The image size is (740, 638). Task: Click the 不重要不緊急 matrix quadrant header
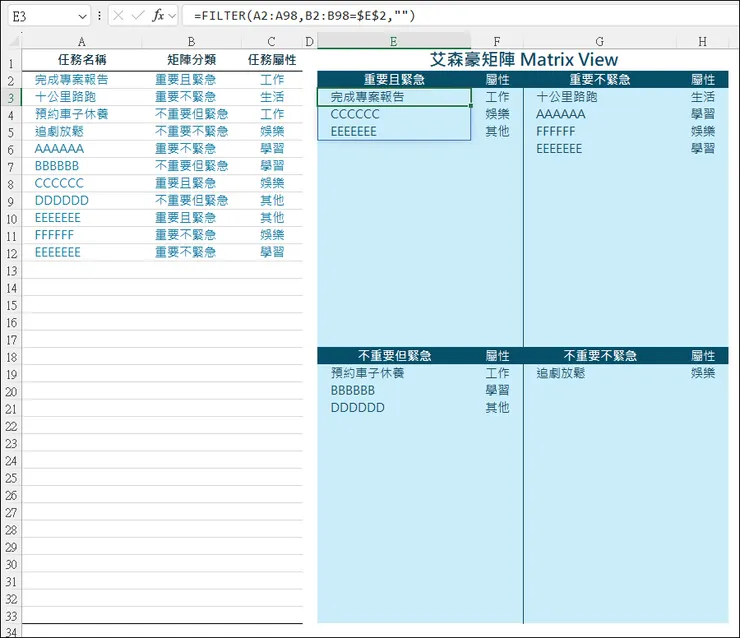599,355
